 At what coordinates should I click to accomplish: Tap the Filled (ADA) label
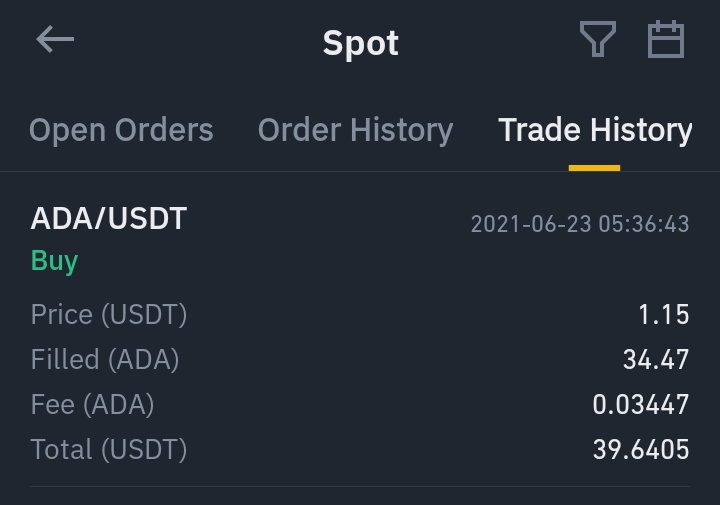tap(105, 359)
